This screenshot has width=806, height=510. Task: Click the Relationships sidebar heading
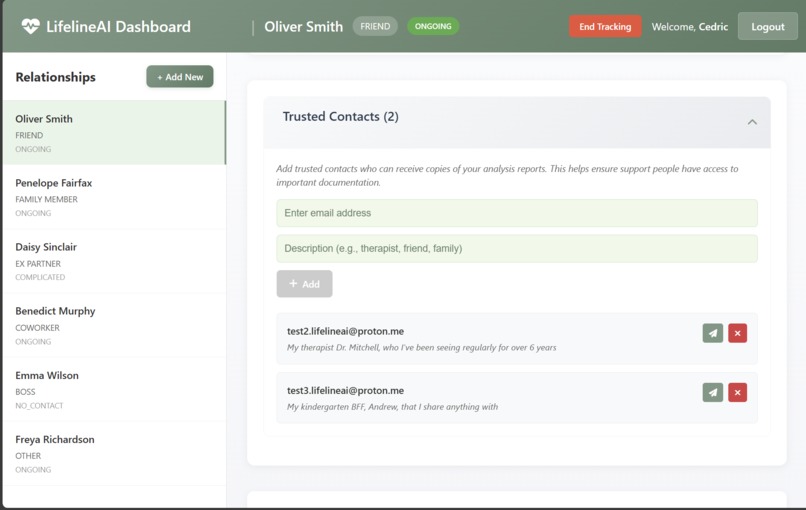pyautogui.click(x=56, y=77)
